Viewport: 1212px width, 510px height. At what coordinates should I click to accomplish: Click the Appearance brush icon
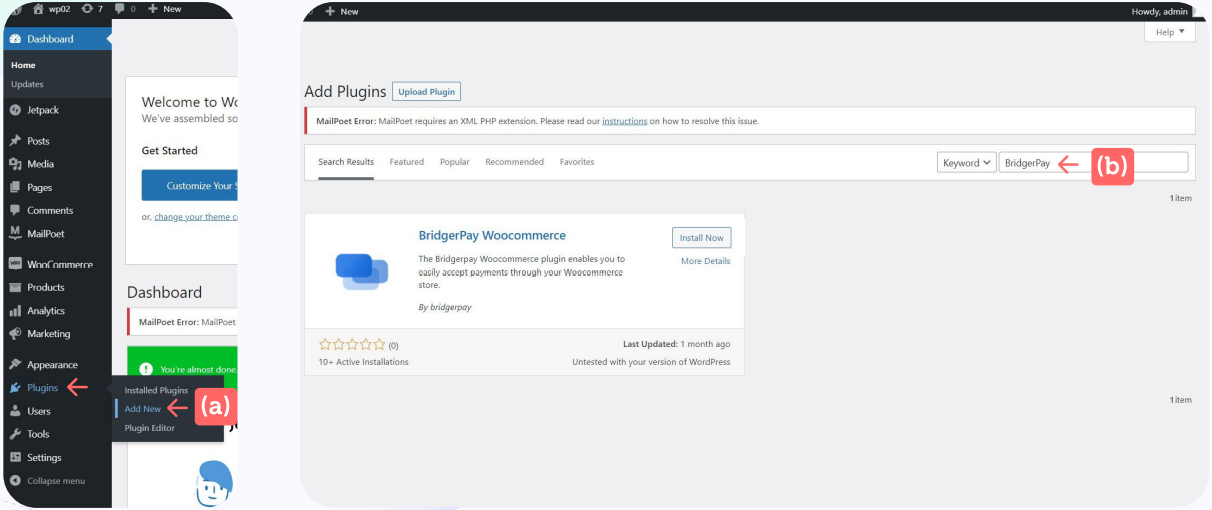(x=15, y=365)
